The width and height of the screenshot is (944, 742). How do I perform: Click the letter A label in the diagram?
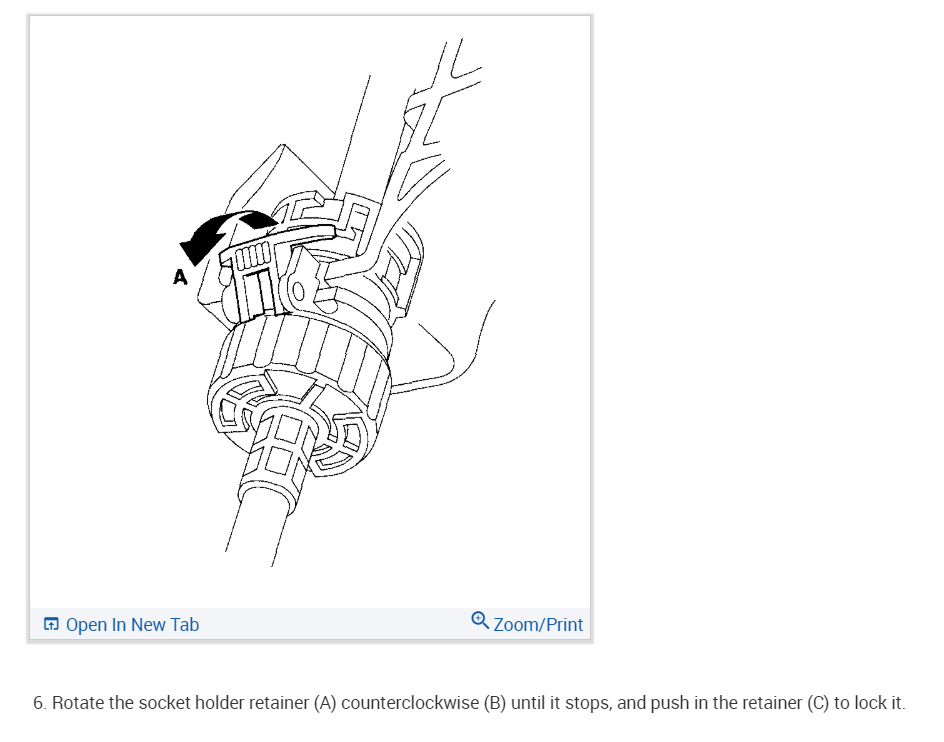(180, 277)
